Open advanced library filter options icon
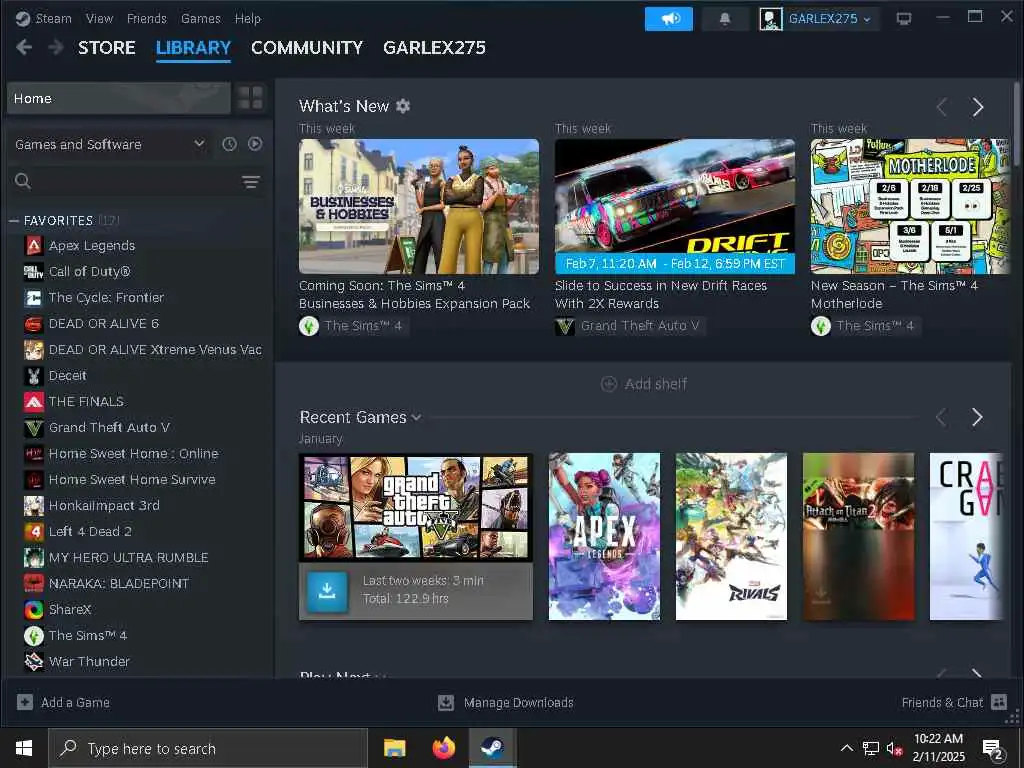The width and height of the screenshot is (1024, 768). click(251, 182)
